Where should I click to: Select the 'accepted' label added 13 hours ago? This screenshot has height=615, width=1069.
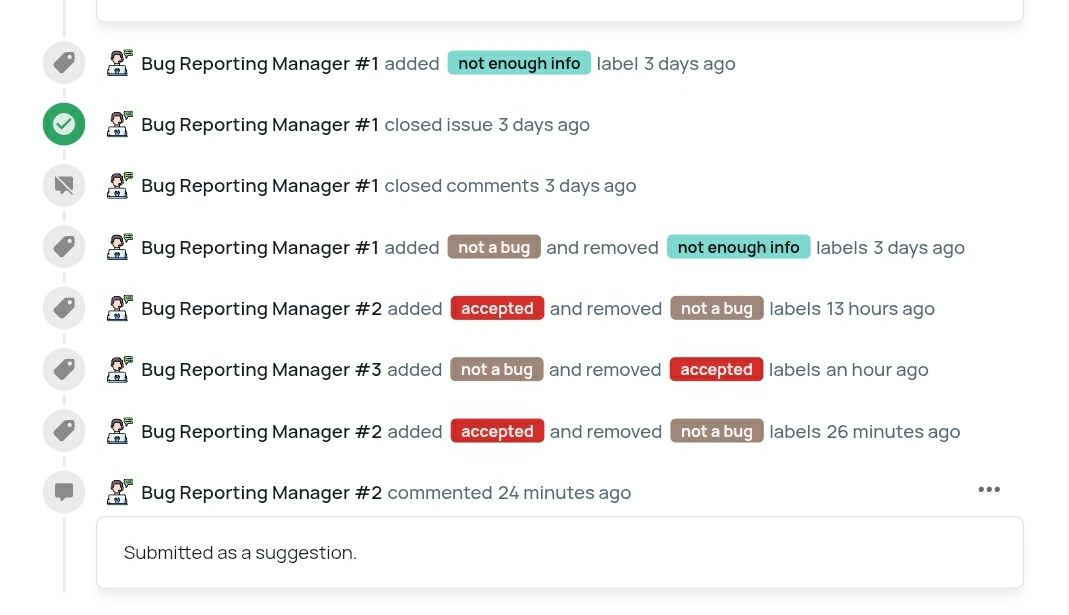tap(497, 308)
